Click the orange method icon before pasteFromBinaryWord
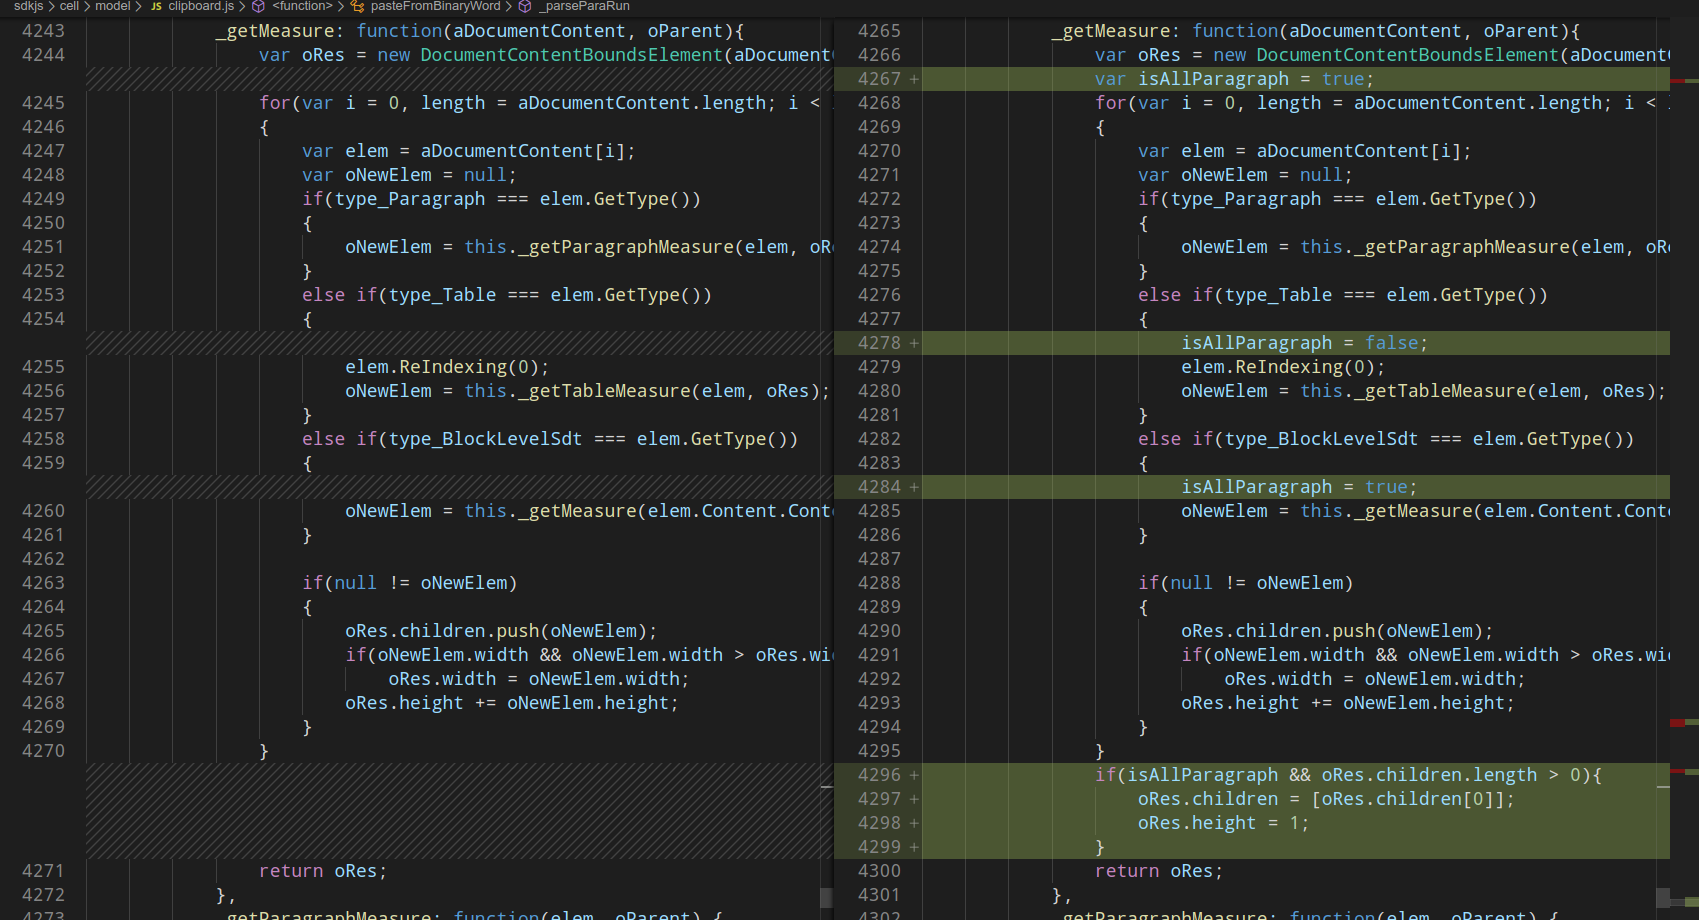The height and width of the screenshot is (920, 1699). pyautogui.click(x=358, y=6)
